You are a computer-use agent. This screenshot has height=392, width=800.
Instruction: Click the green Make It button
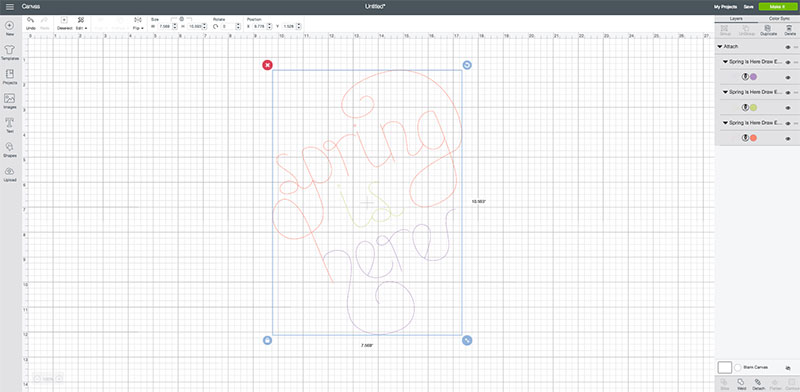[x=778, y=7]
